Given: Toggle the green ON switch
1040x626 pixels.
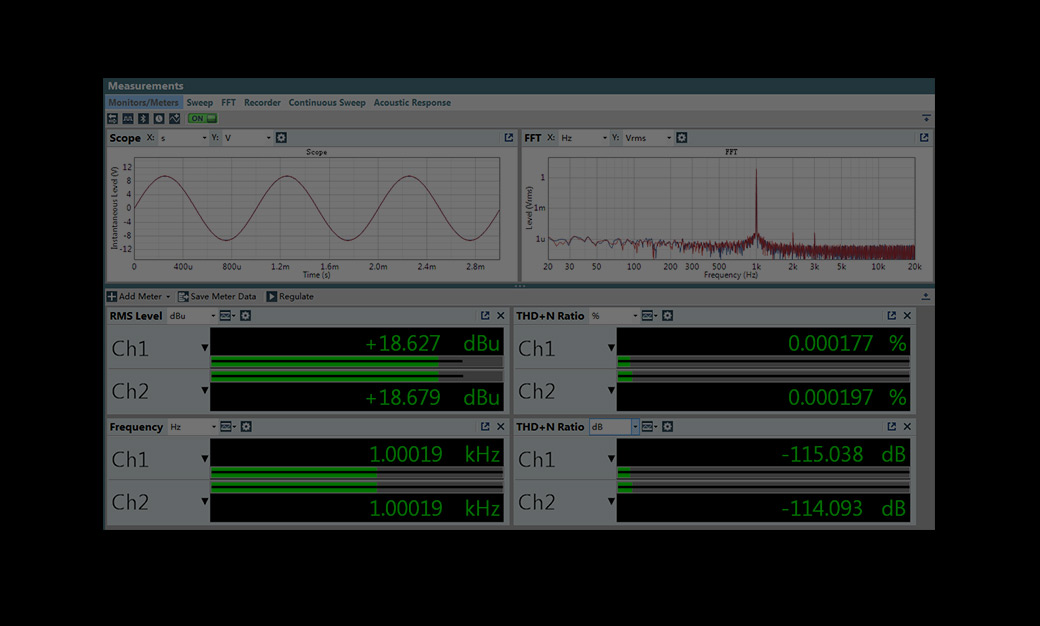Looking at the screenshot, I should (203, 118).
